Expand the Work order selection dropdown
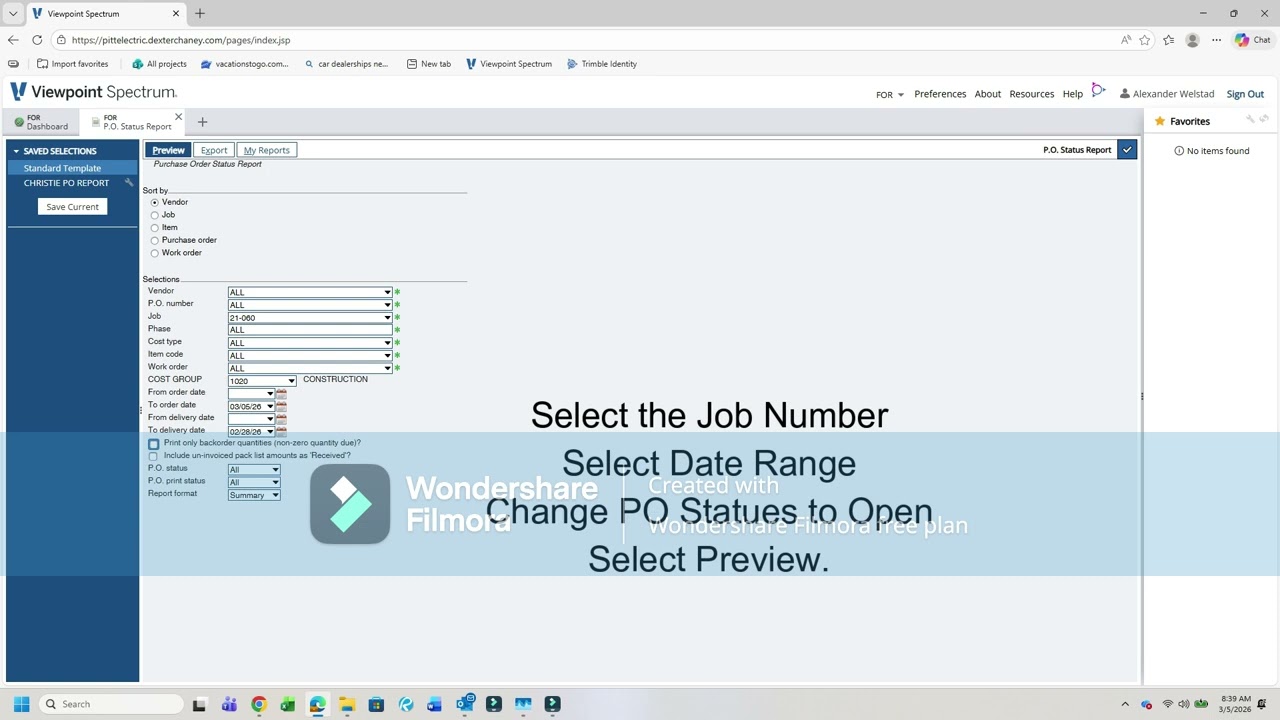The image size is (1280, 720). click(x=387, y=368)
